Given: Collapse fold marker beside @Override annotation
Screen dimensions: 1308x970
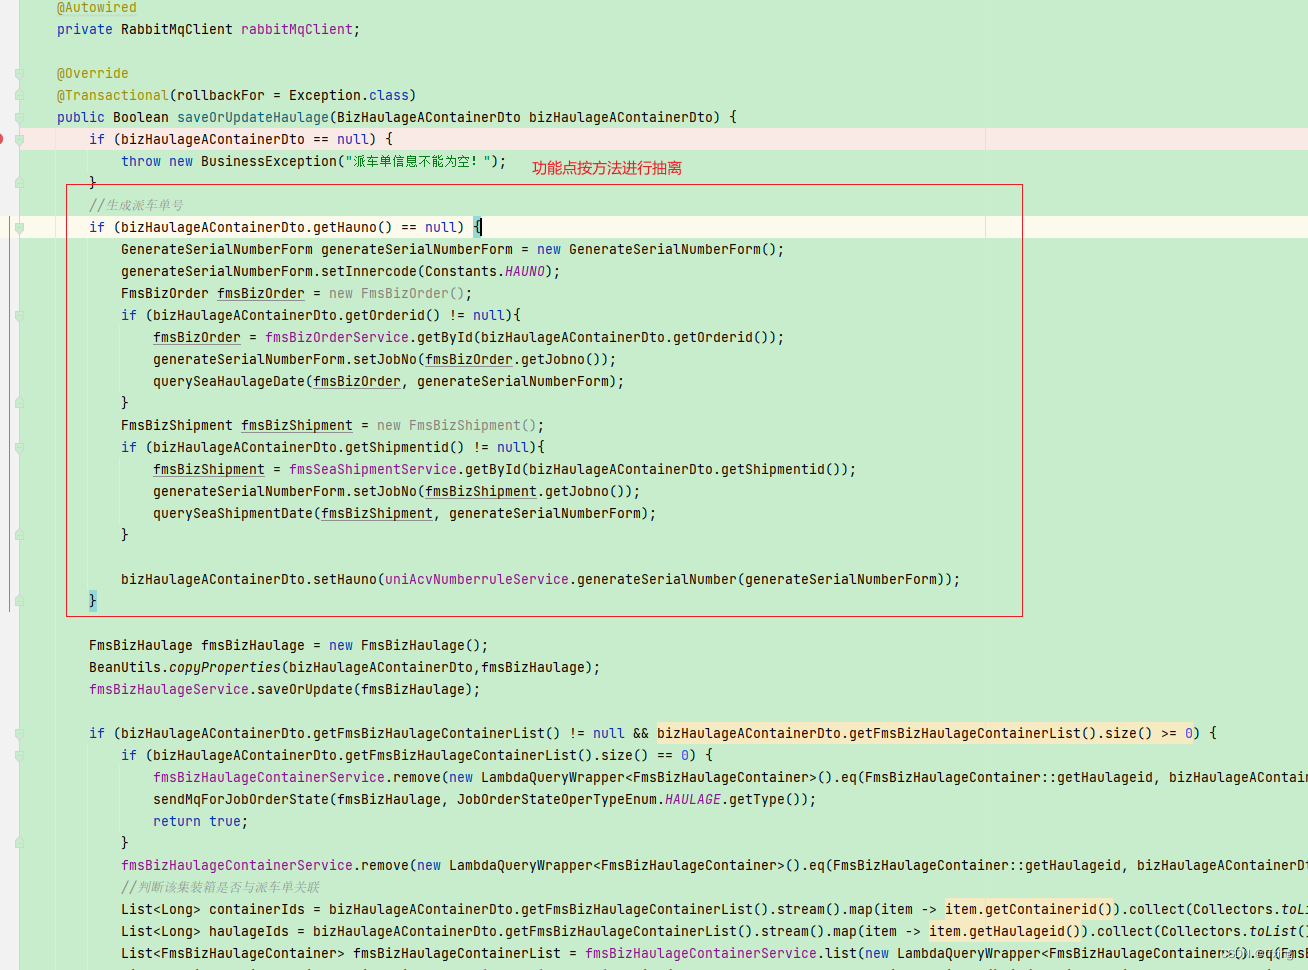Looking at the screenshot, I should (19, 73).
